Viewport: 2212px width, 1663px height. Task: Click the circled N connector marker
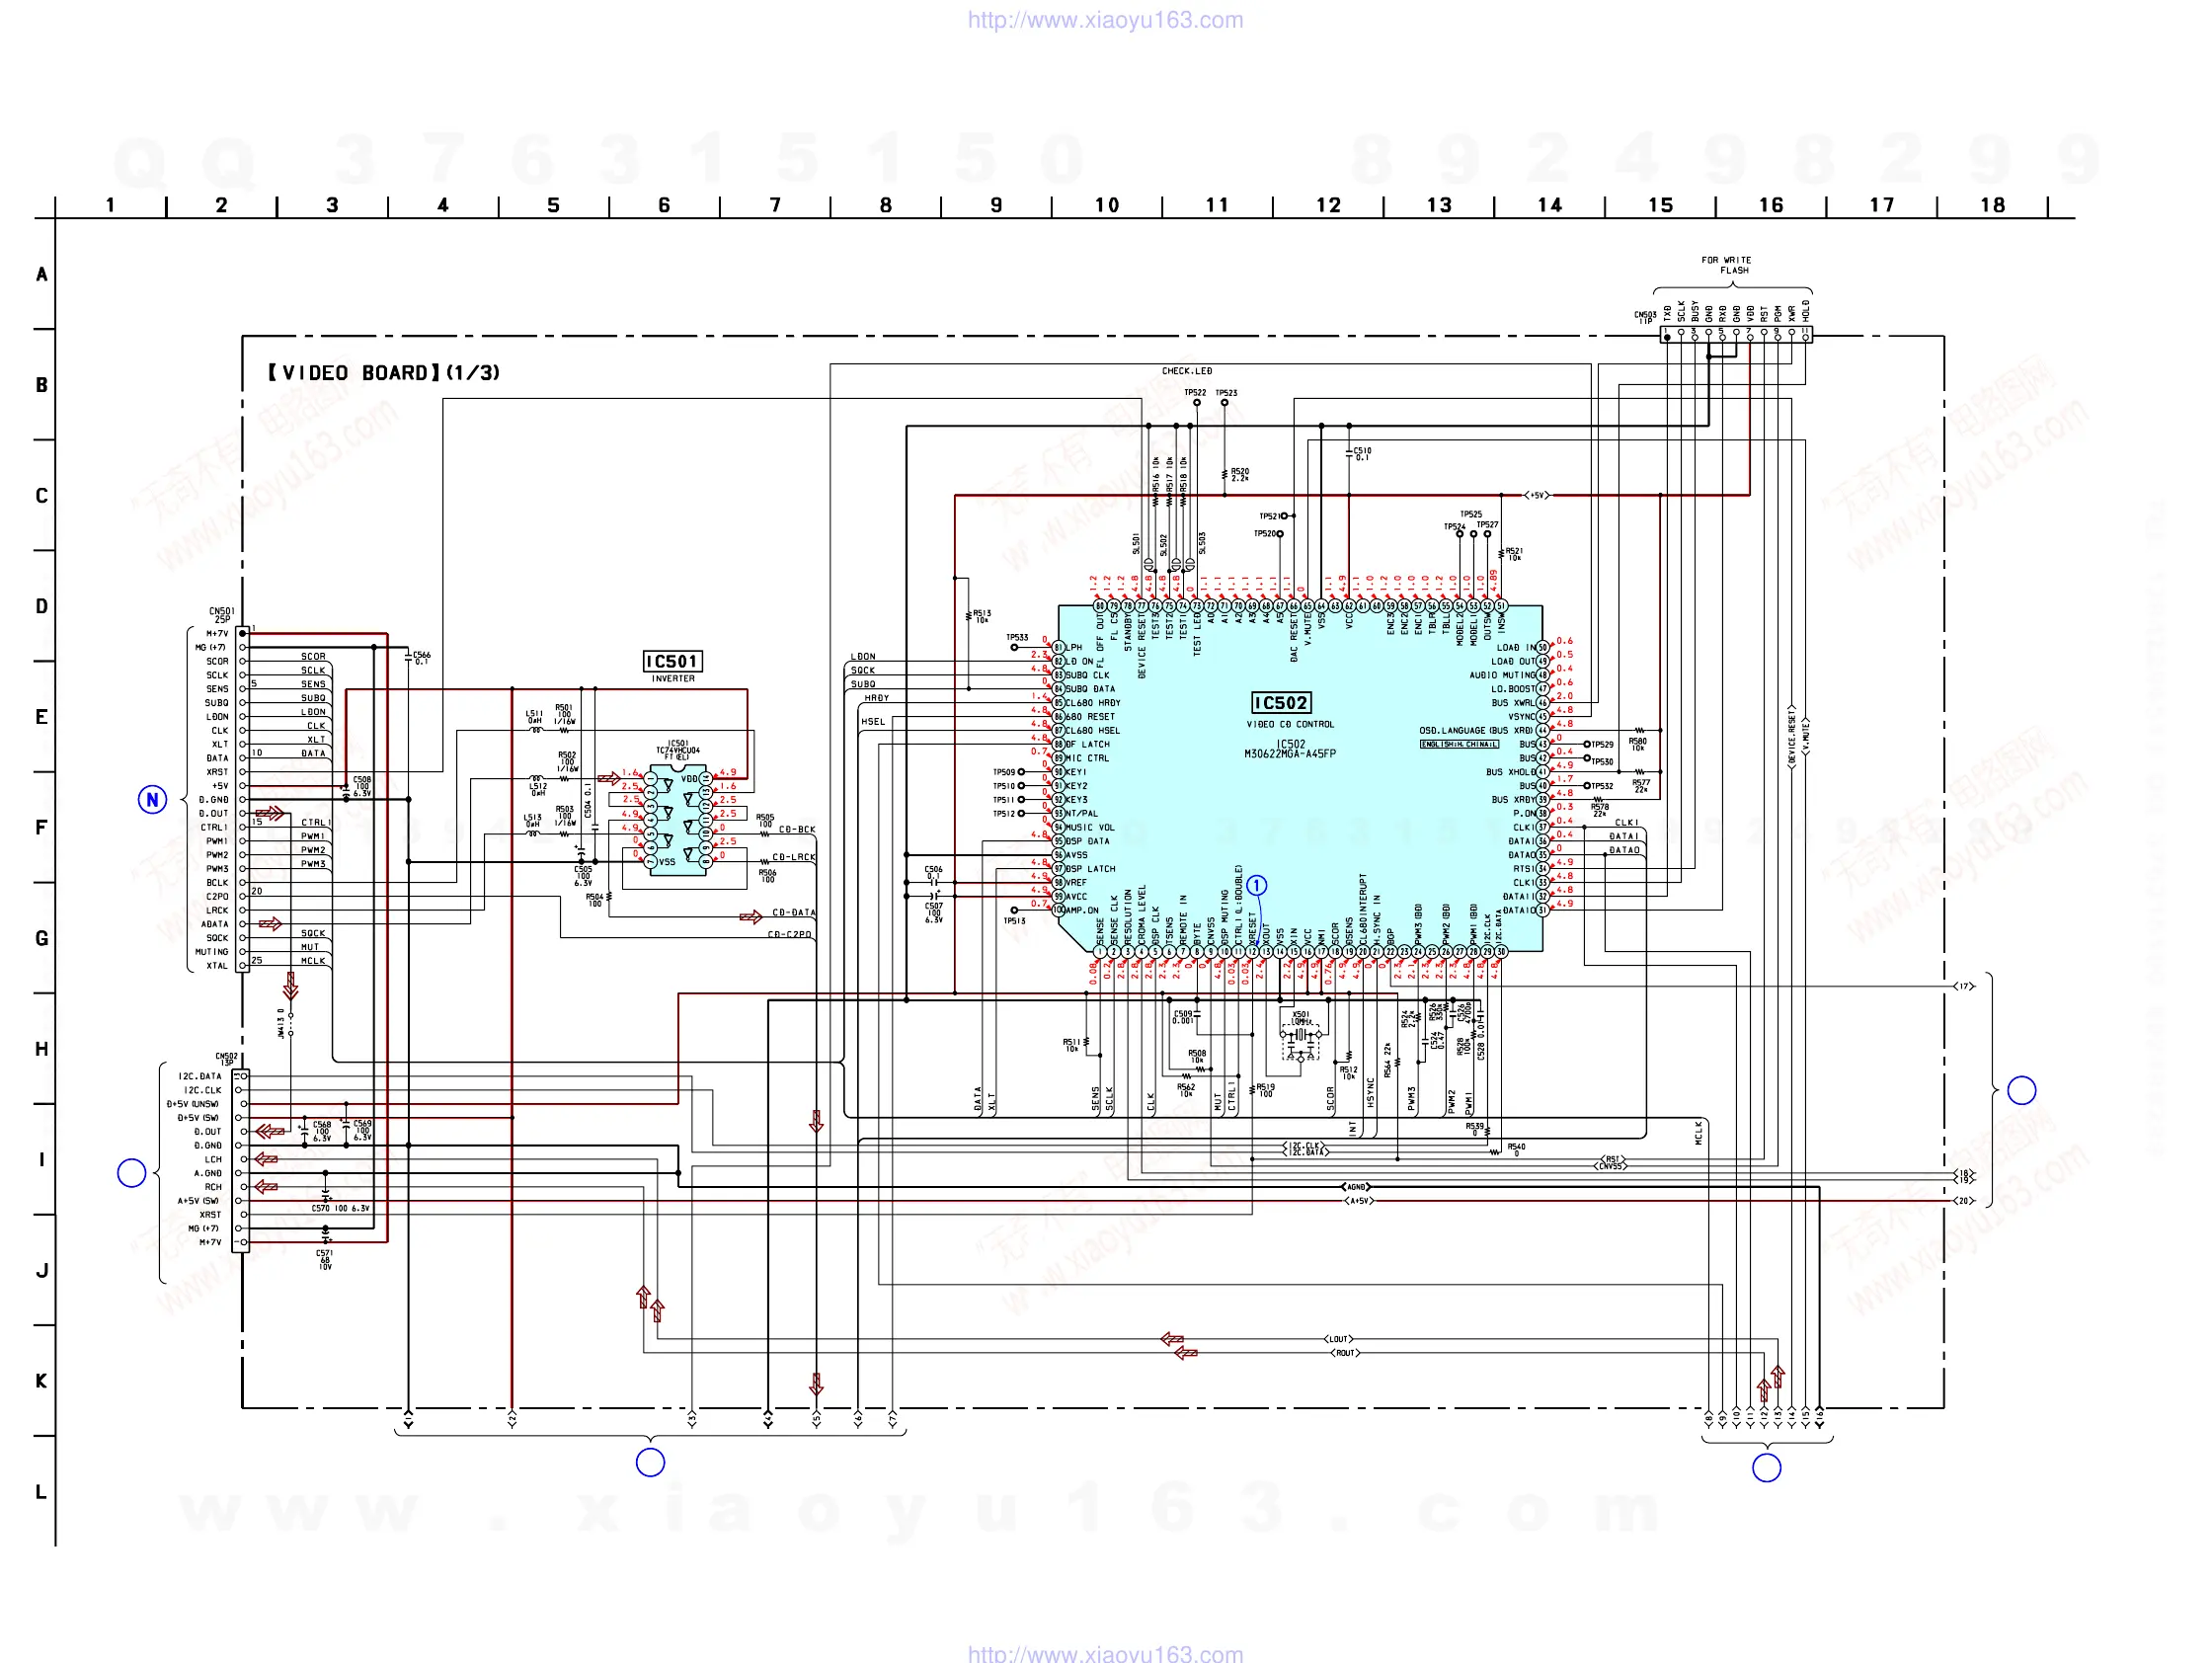pos(152,799)
